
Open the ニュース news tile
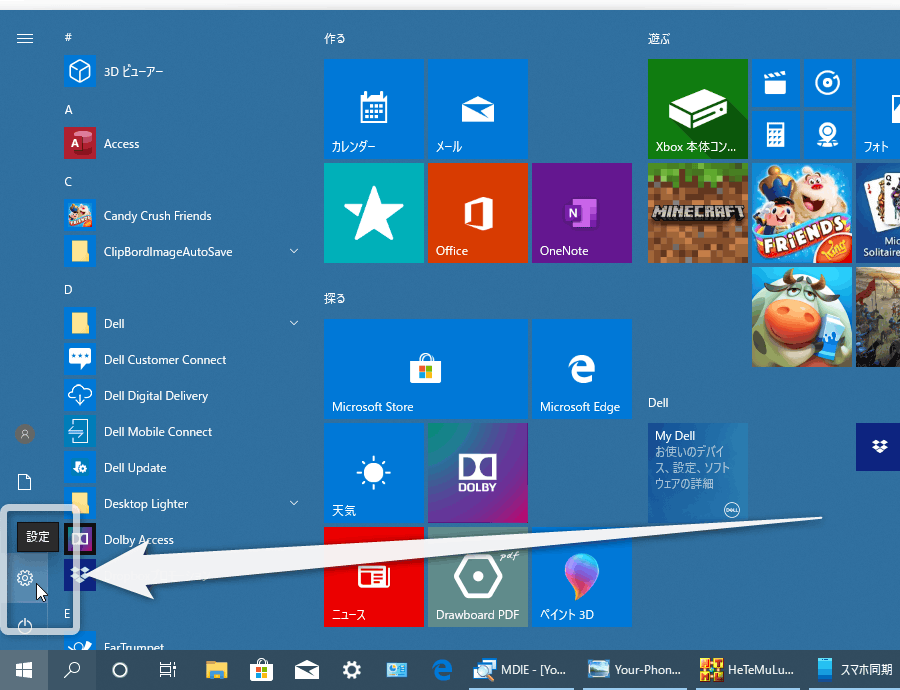[374, 577]
